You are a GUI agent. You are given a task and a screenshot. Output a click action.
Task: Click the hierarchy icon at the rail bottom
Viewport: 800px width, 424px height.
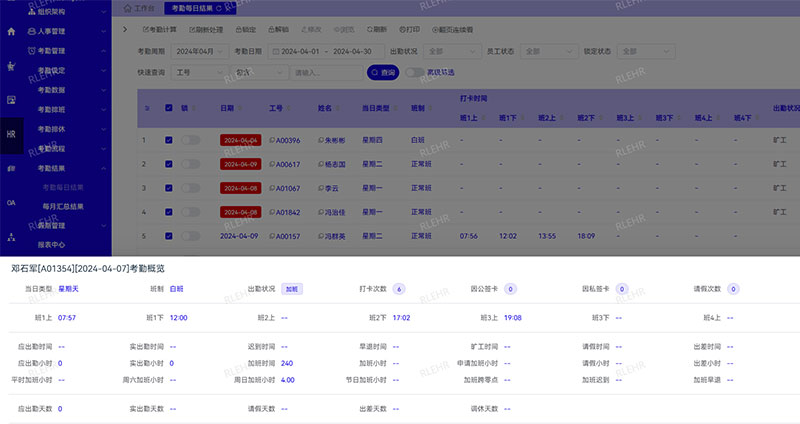click(11, 237)
